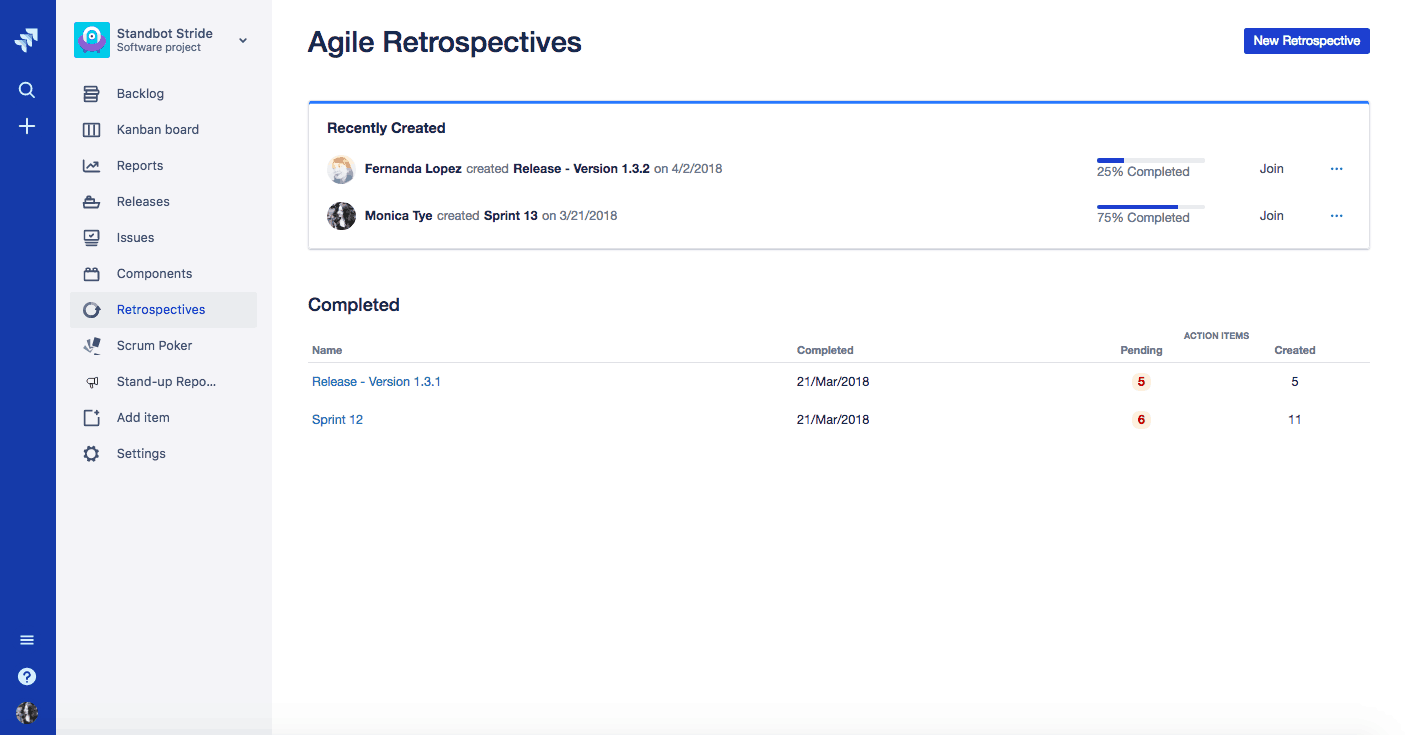Open the Backlog sidebar icon

pyautogui.click(x=91, y=93)
